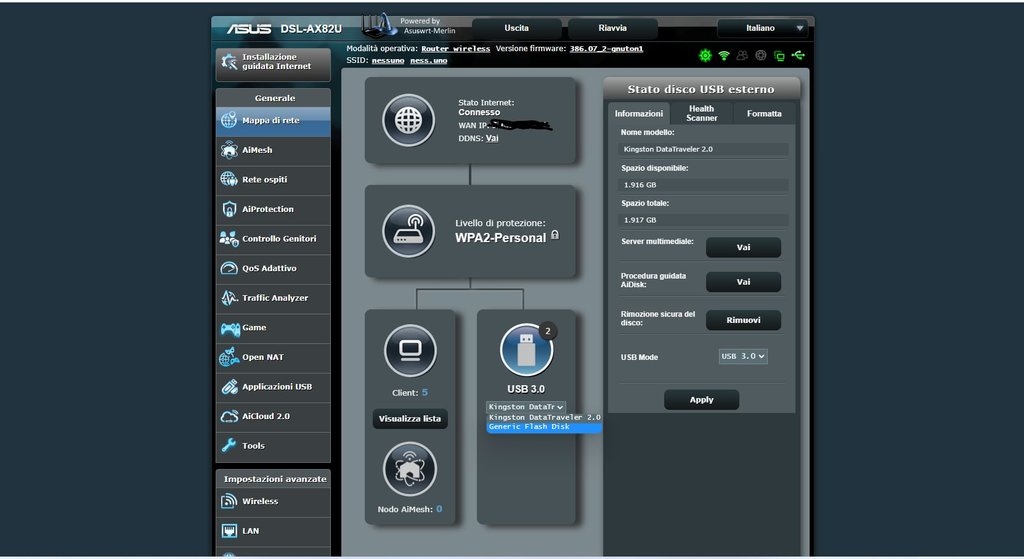This screenshot has width=1024, height=559.
Task: Open the Italiano language dropdown
Action: click(x=762, y=28)
